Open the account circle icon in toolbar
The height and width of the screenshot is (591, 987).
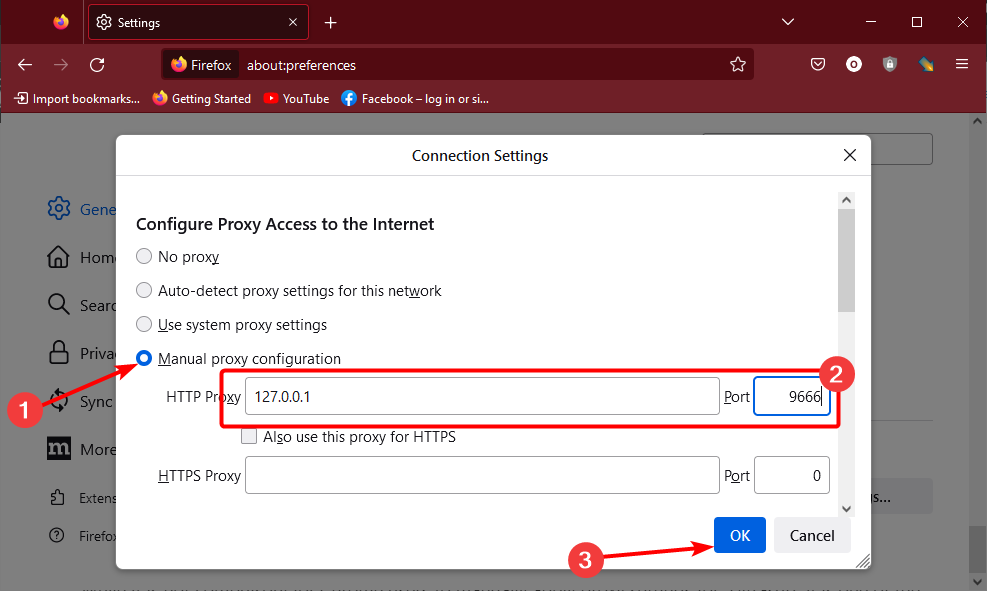(x=854, y=64)
